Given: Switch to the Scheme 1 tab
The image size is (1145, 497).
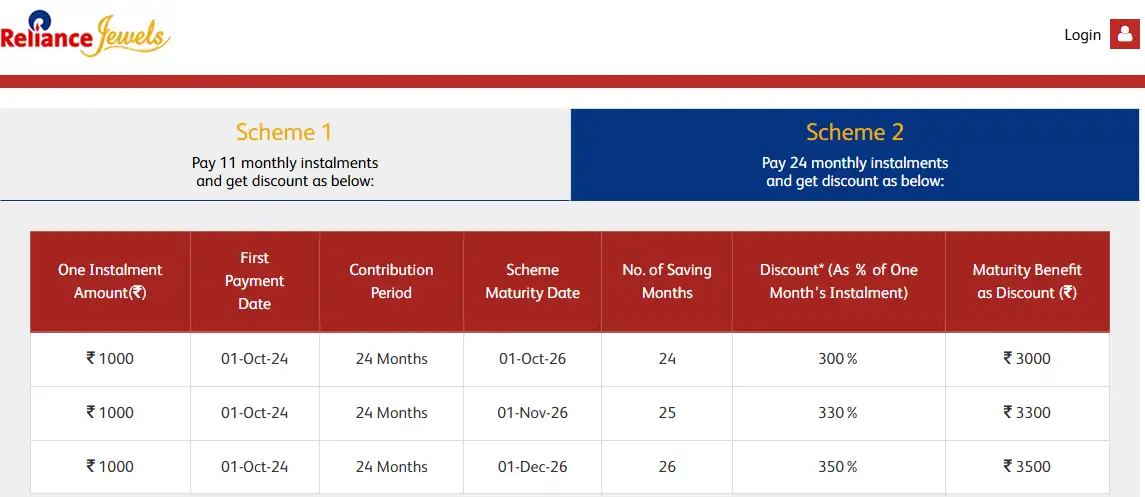Looking at the screenshot, I should tap(285, 155).
